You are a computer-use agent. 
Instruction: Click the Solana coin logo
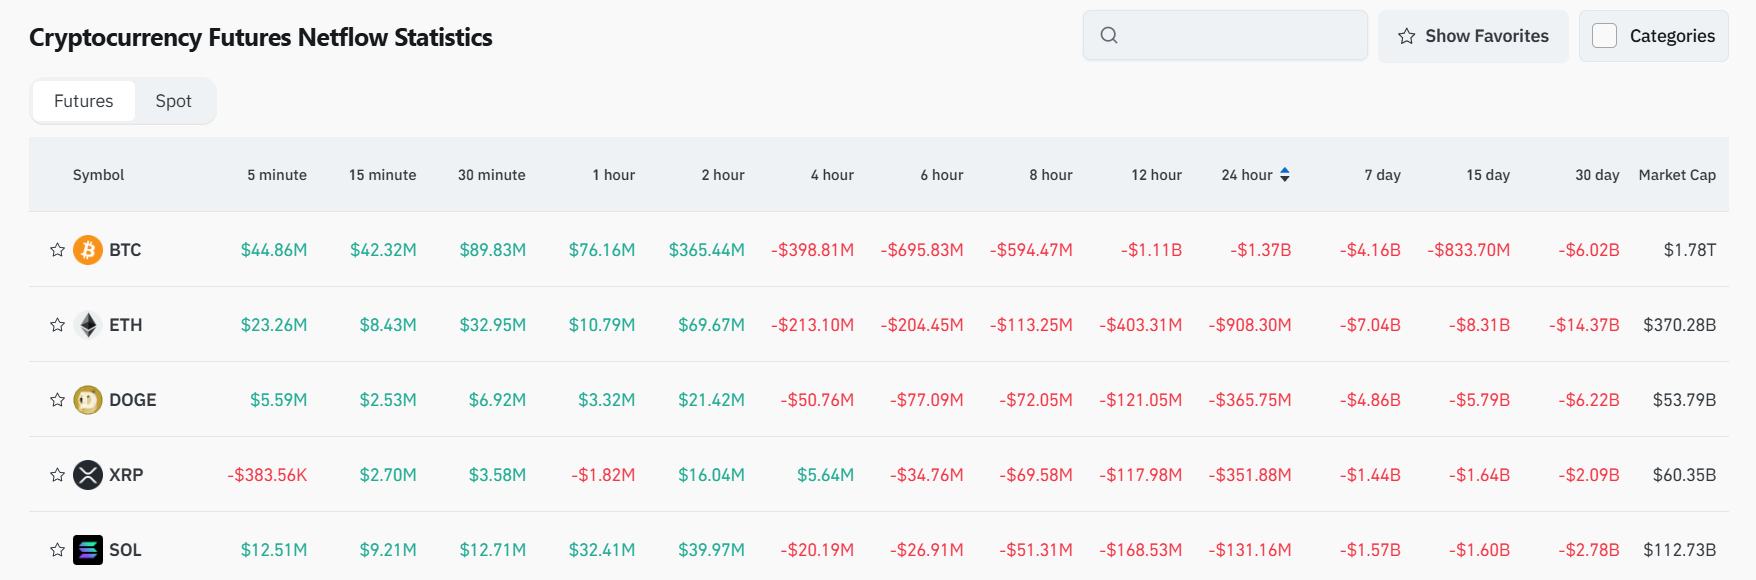(x=88, y=550)
